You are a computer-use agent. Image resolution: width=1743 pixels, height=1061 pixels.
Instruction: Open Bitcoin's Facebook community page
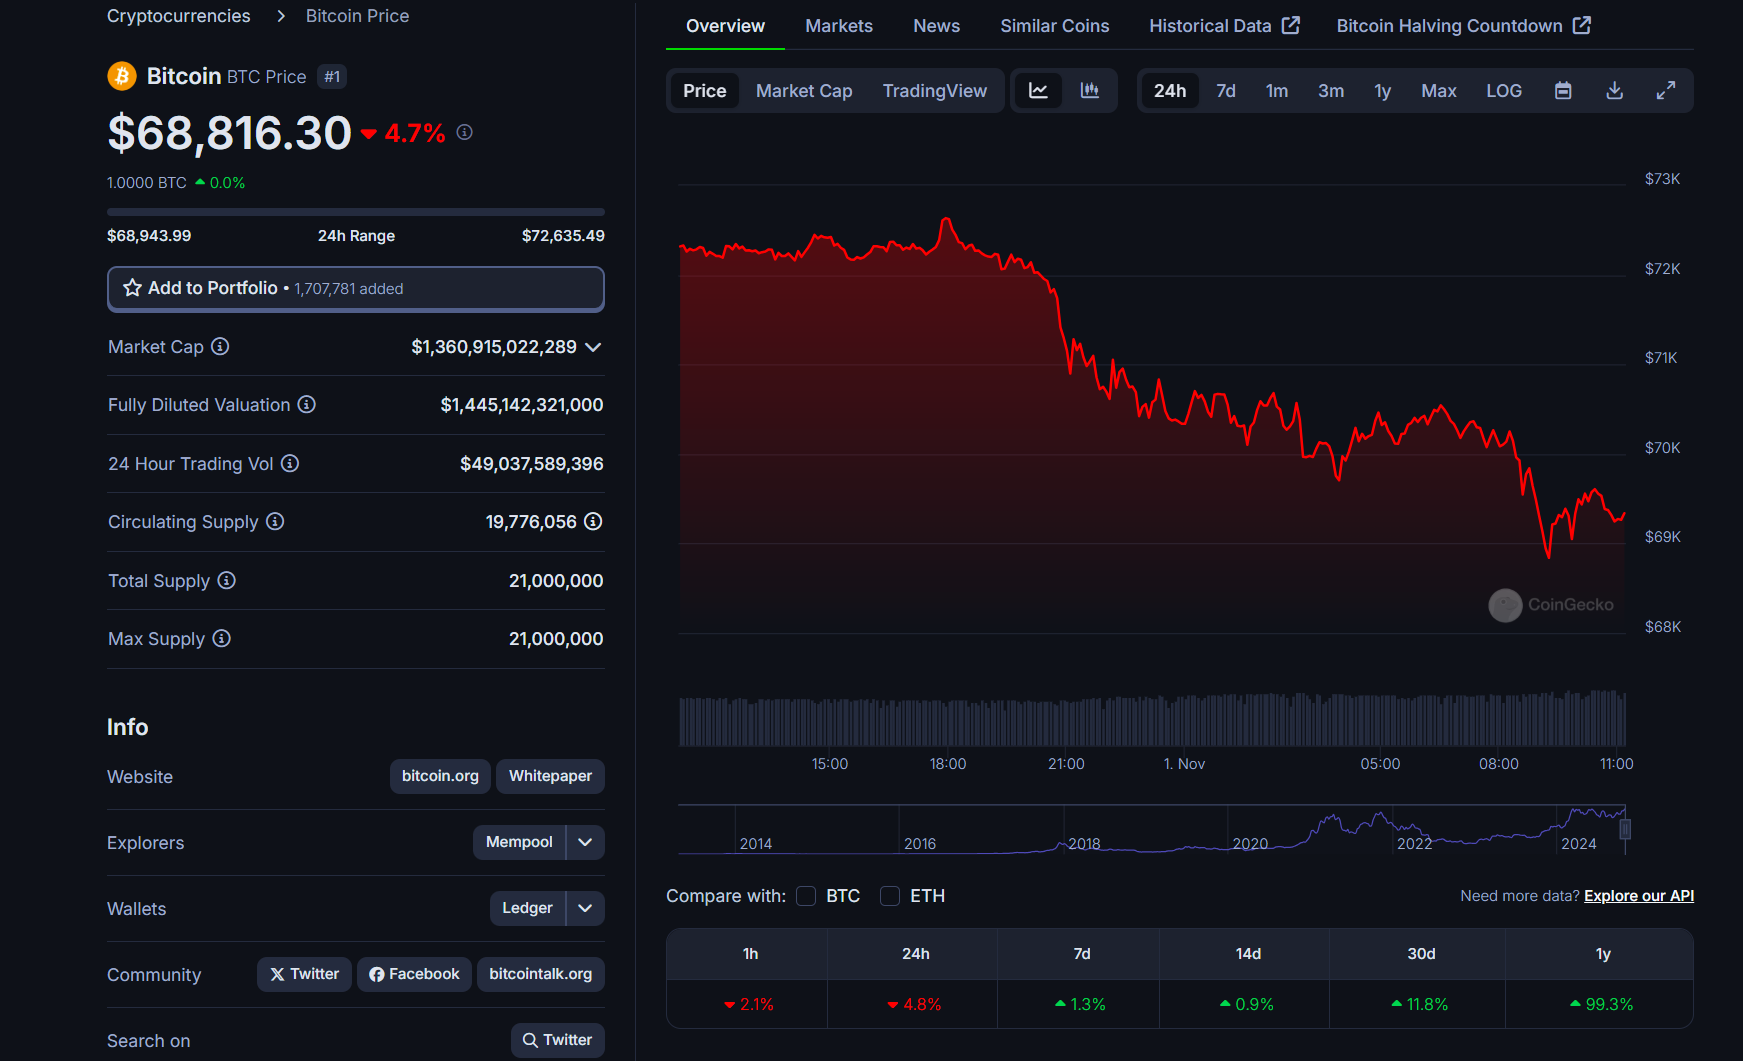[414, 973]
